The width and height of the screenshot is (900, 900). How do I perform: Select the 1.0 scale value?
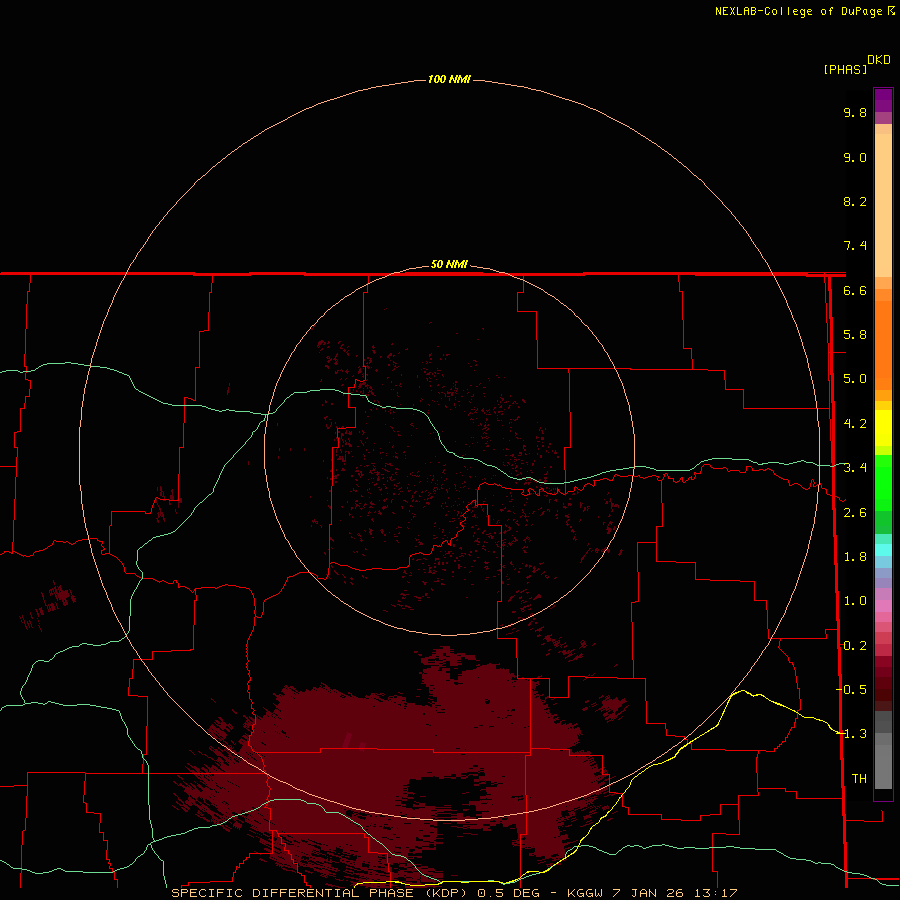[855, 601]
